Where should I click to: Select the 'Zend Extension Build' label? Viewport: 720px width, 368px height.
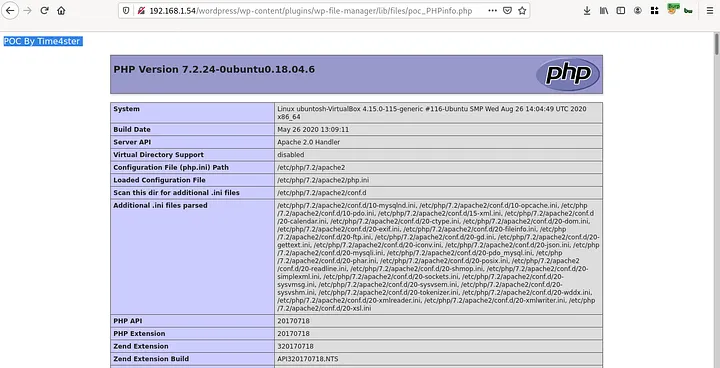pyautogui.click(x=151, y=359)
